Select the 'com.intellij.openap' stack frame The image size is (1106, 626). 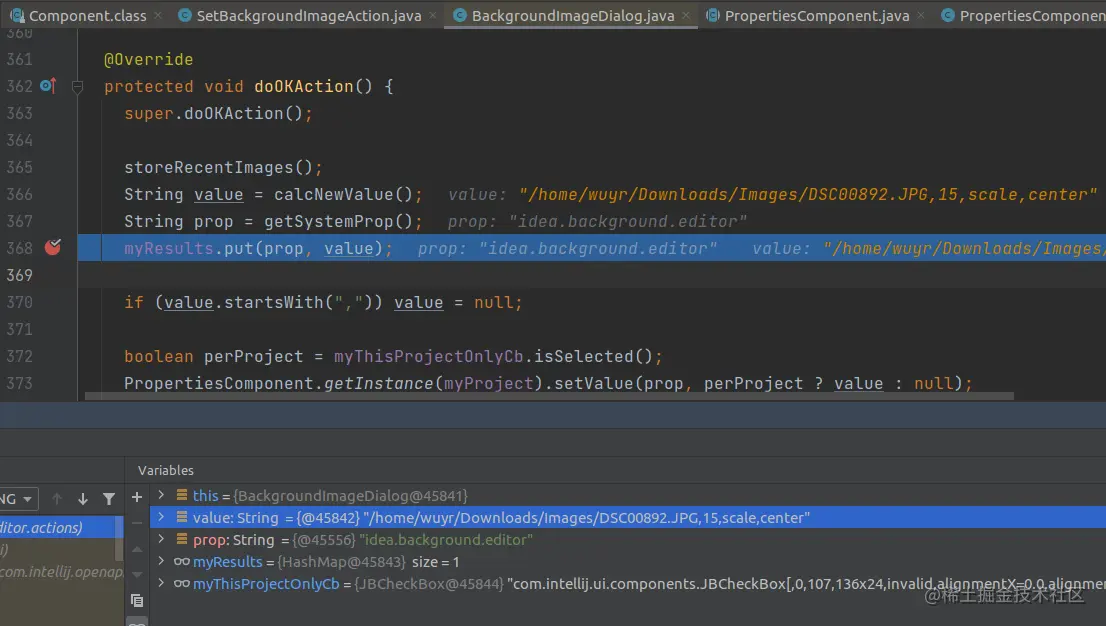tap(61, 572)
